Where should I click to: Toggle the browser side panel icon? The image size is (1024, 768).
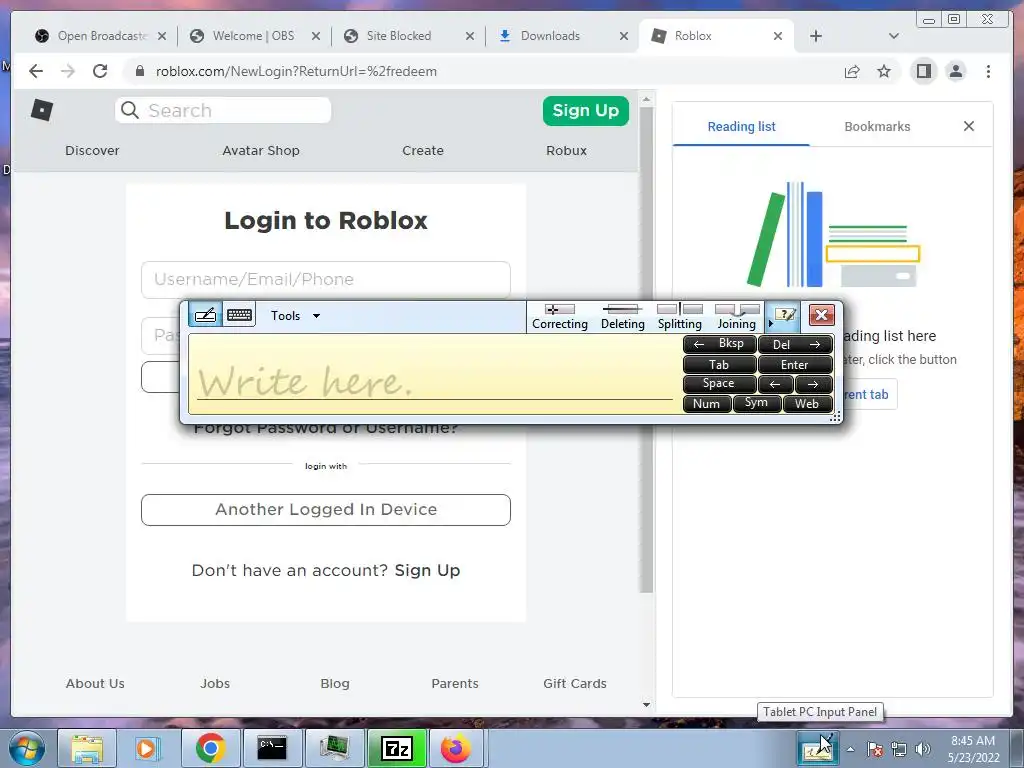pos(923,71)
